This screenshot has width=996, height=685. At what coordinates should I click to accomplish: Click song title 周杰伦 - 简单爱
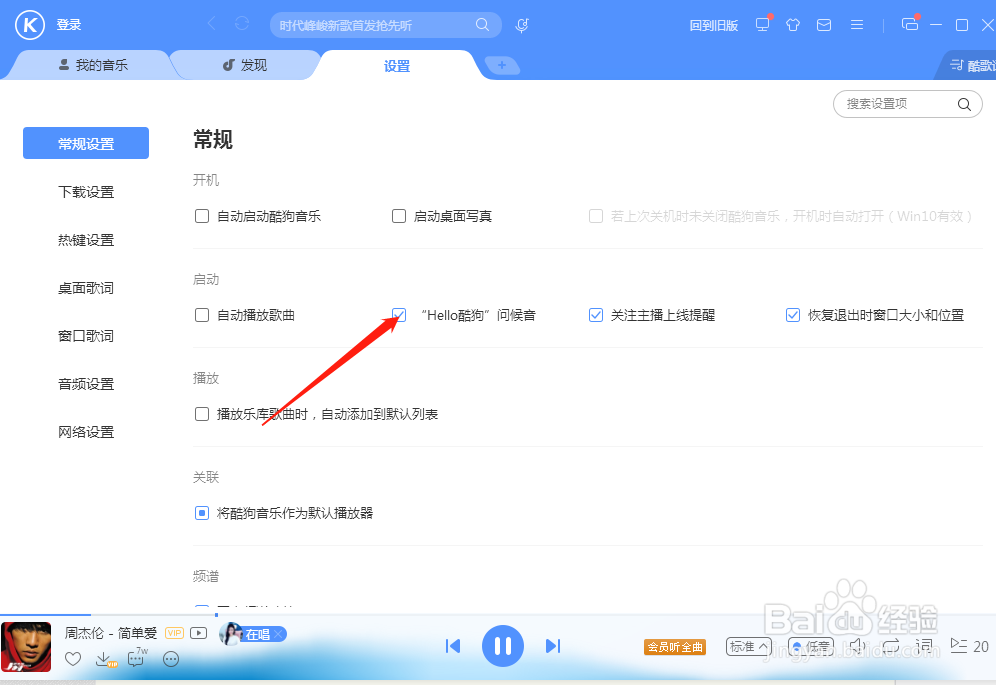click(x=111, y=633)
